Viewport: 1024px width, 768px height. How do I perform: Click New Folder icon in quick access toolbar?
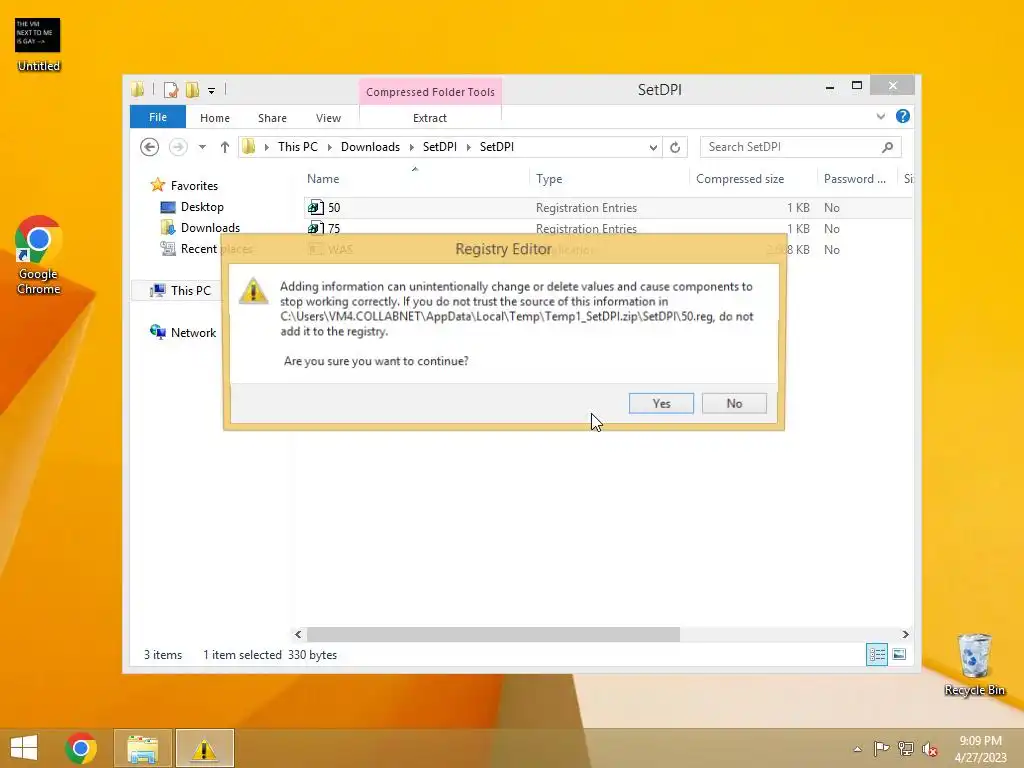click(192, 90)
